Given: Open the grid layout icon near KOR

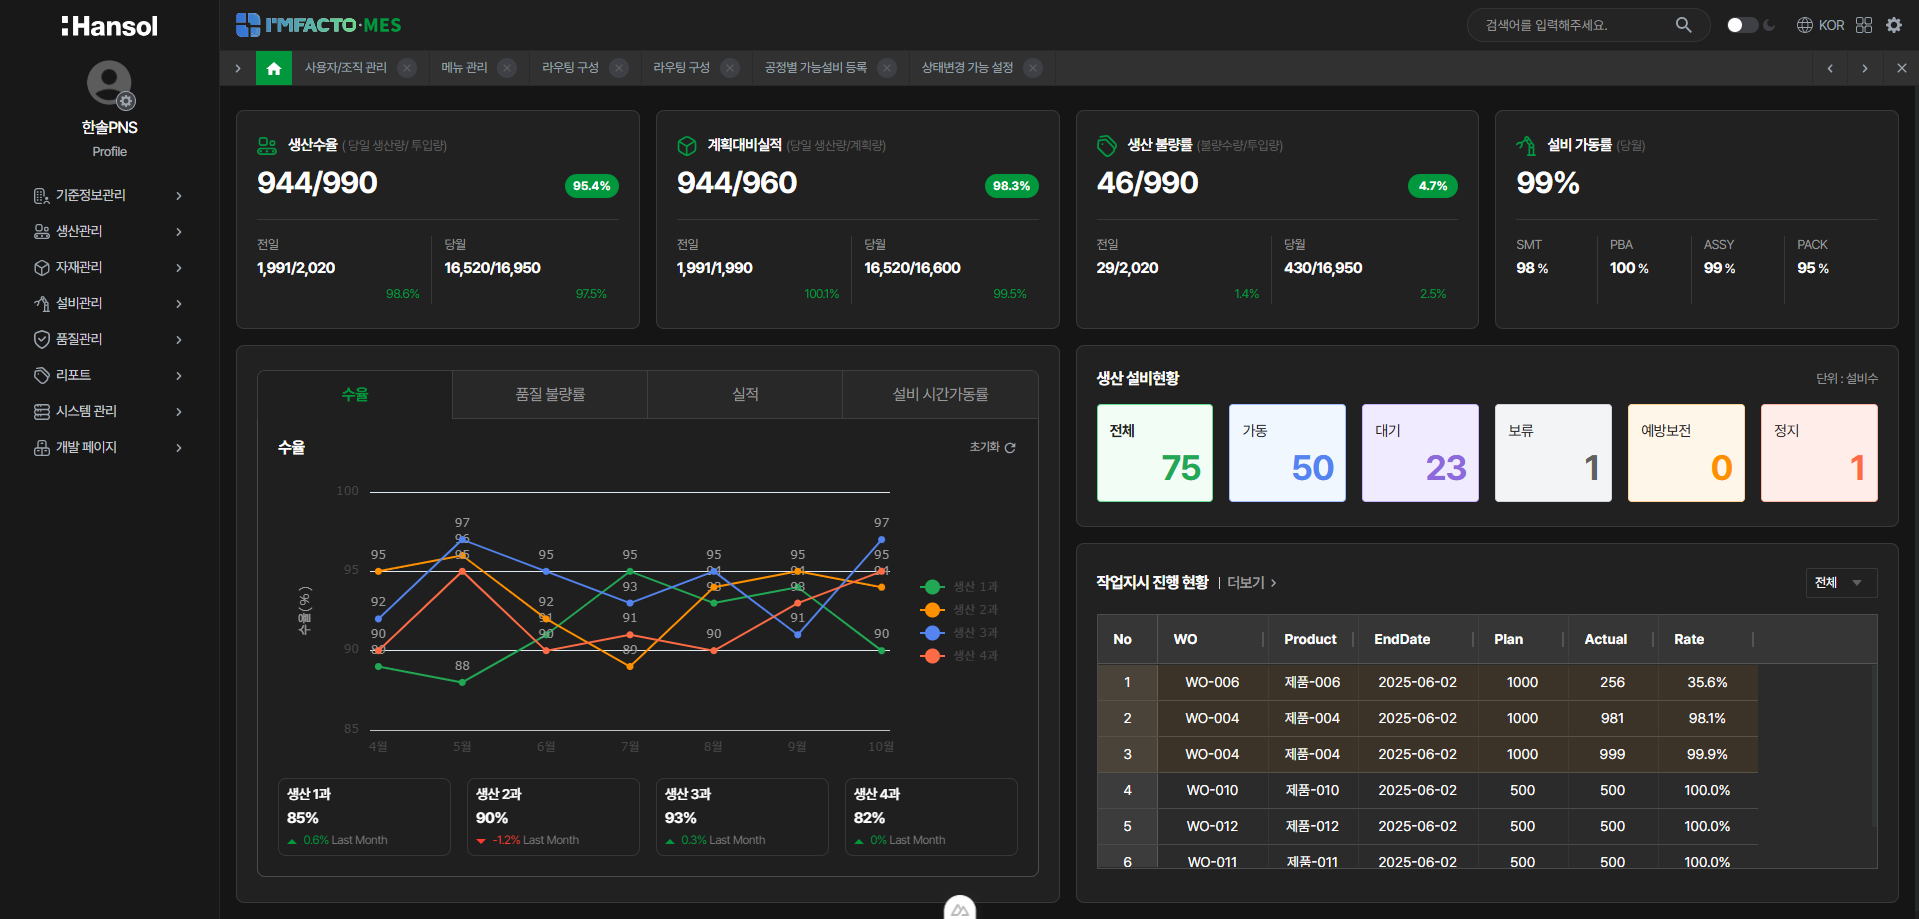Looking at the screenshot, I should click(1864, 25).
